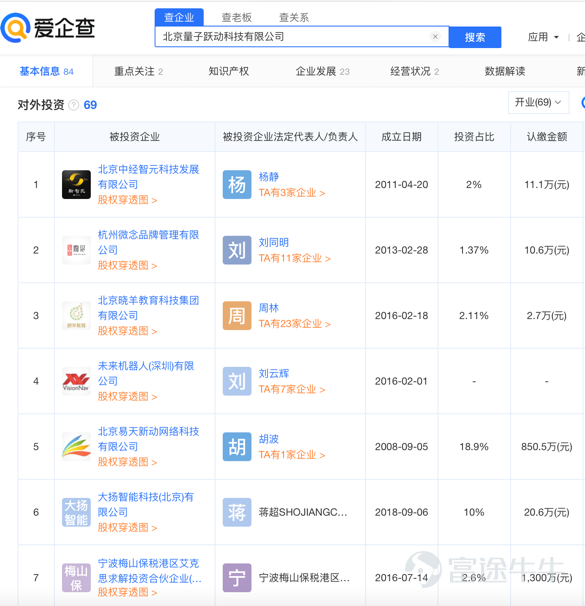
Task: Open 北京中经智元科技发展有限公司 company link
Action: (148, 177)
